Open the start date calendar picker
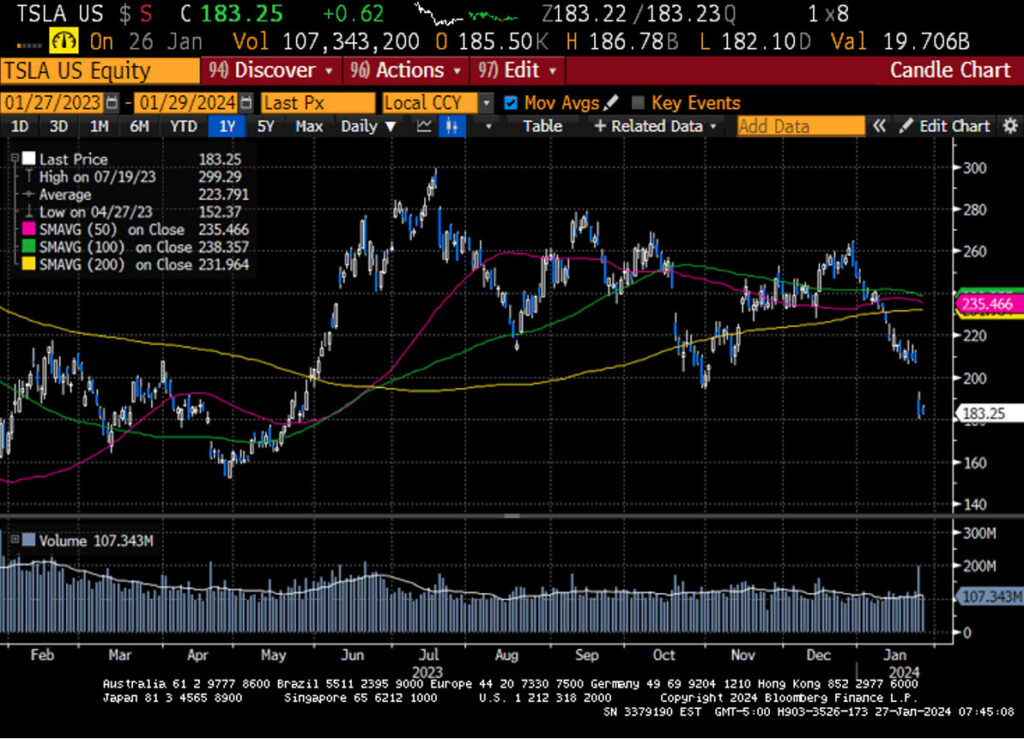Viewport: 1024px width, 739px height. [x=112, y=103]
